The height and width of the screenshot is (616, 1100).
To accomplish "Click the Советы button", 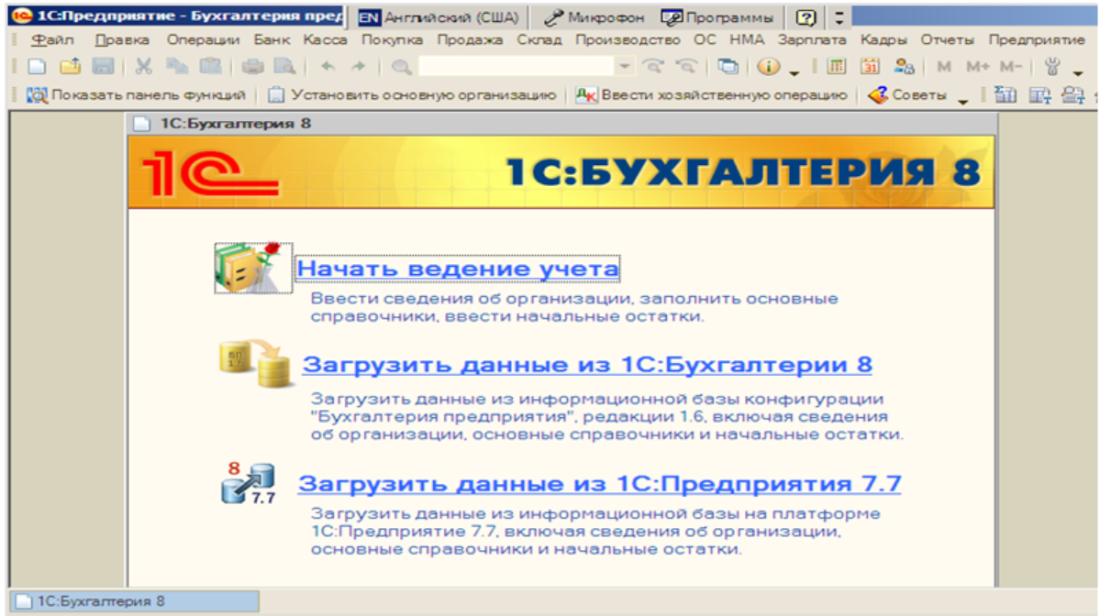I will 908,95.
